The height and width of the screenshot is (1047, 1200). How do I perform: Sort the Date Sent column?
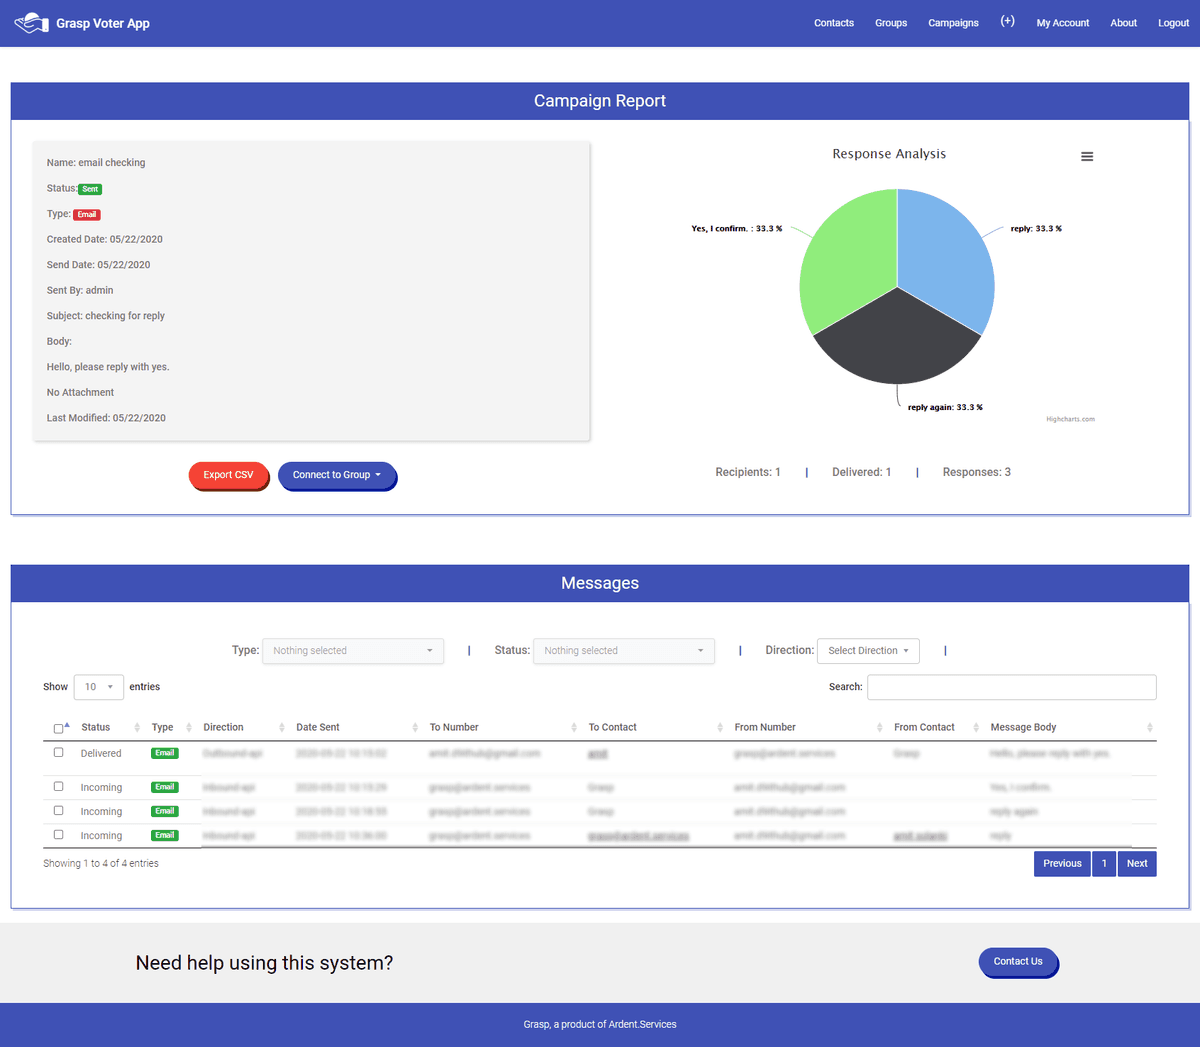(x=414, y=727)
